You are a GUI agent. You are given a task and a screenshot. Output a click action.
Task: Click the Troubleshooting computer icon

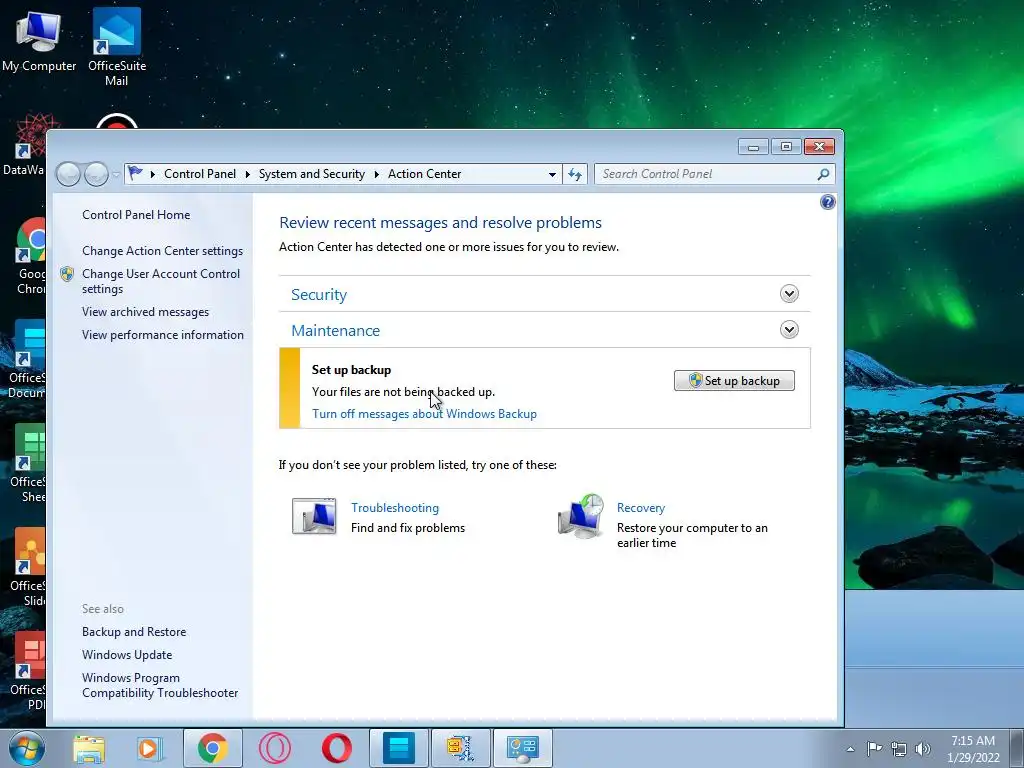coord(314,516)
